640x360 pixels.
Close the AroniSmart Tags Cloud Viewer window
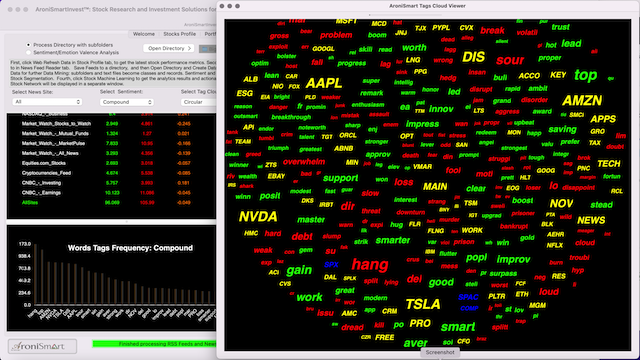(x=222, y=6)
